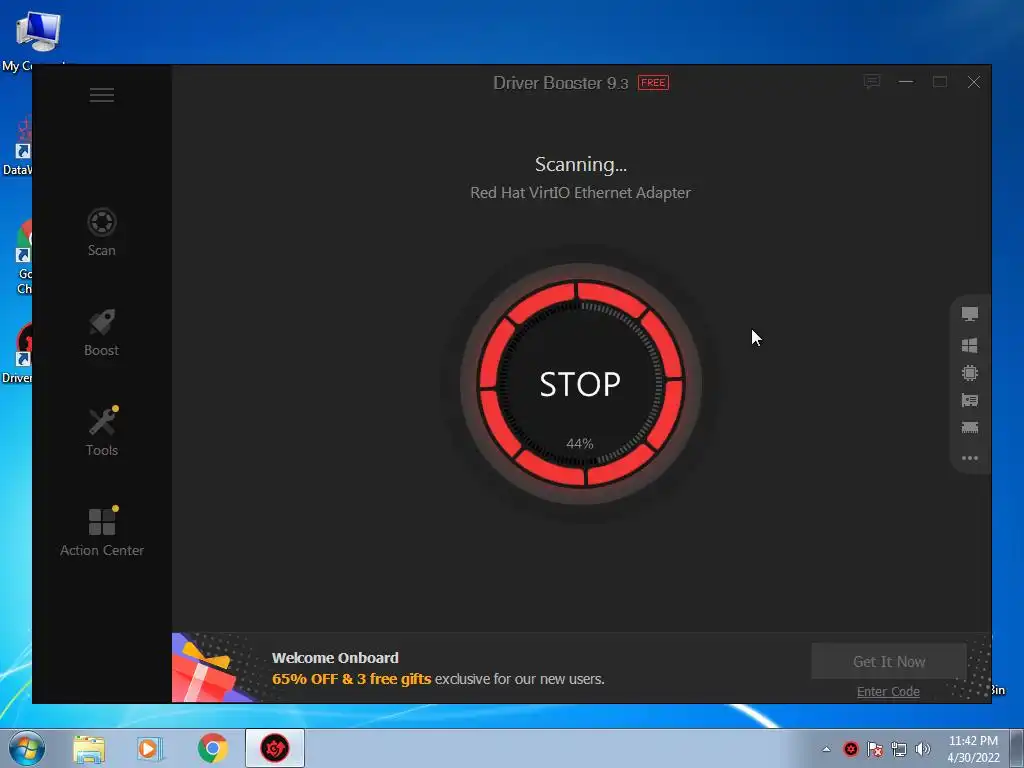Image resolution: width=1024 pixels, height=768 pixels.
Task: Minimize the Driver Booster window
Action: 906,82
